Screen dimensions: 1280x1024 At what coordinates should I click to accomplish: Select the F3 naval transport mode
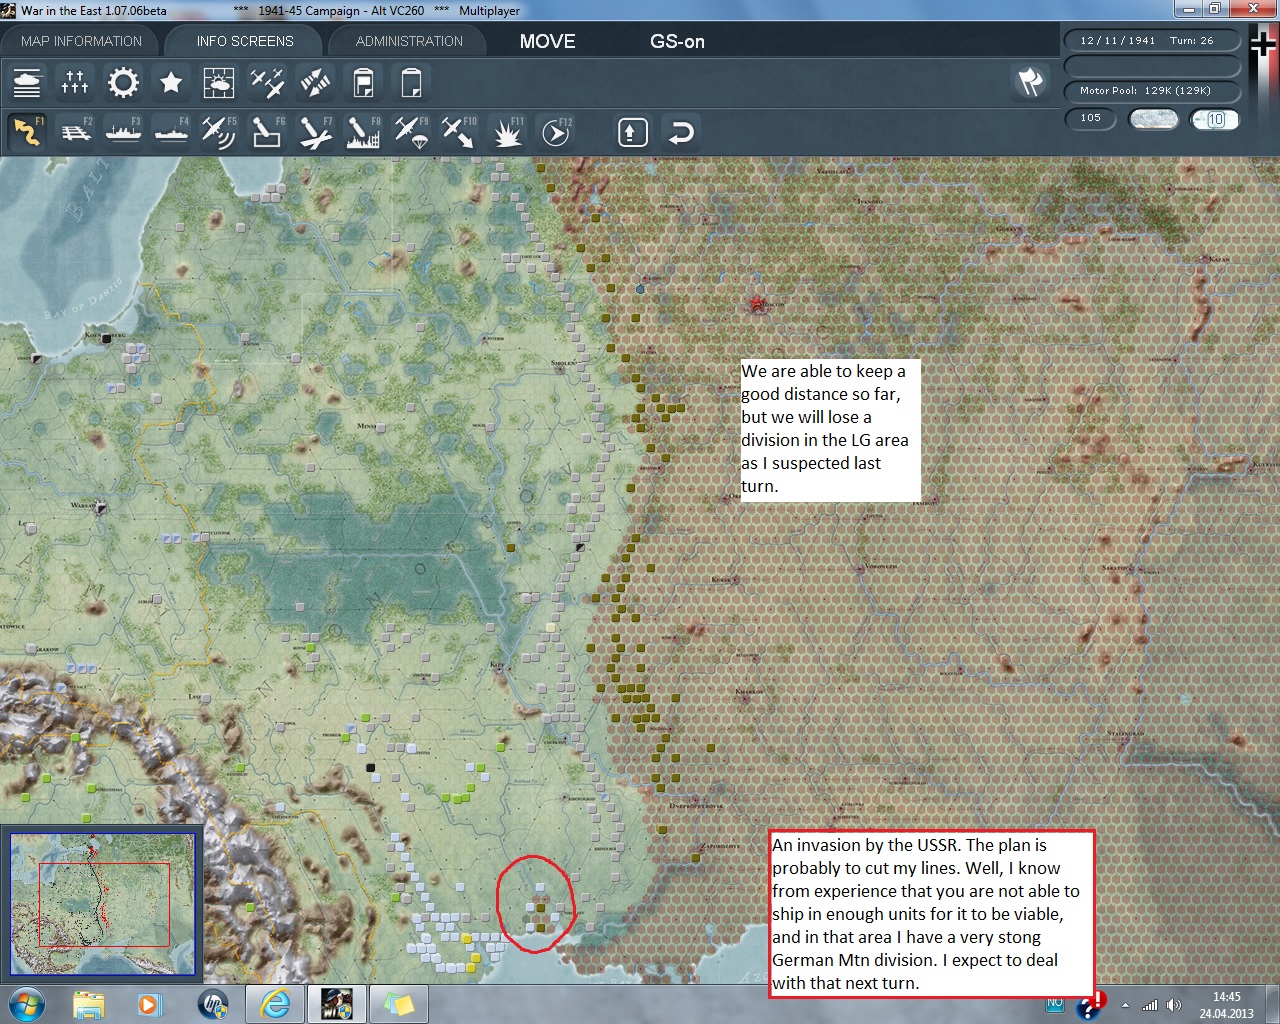[x=123, y=132]
